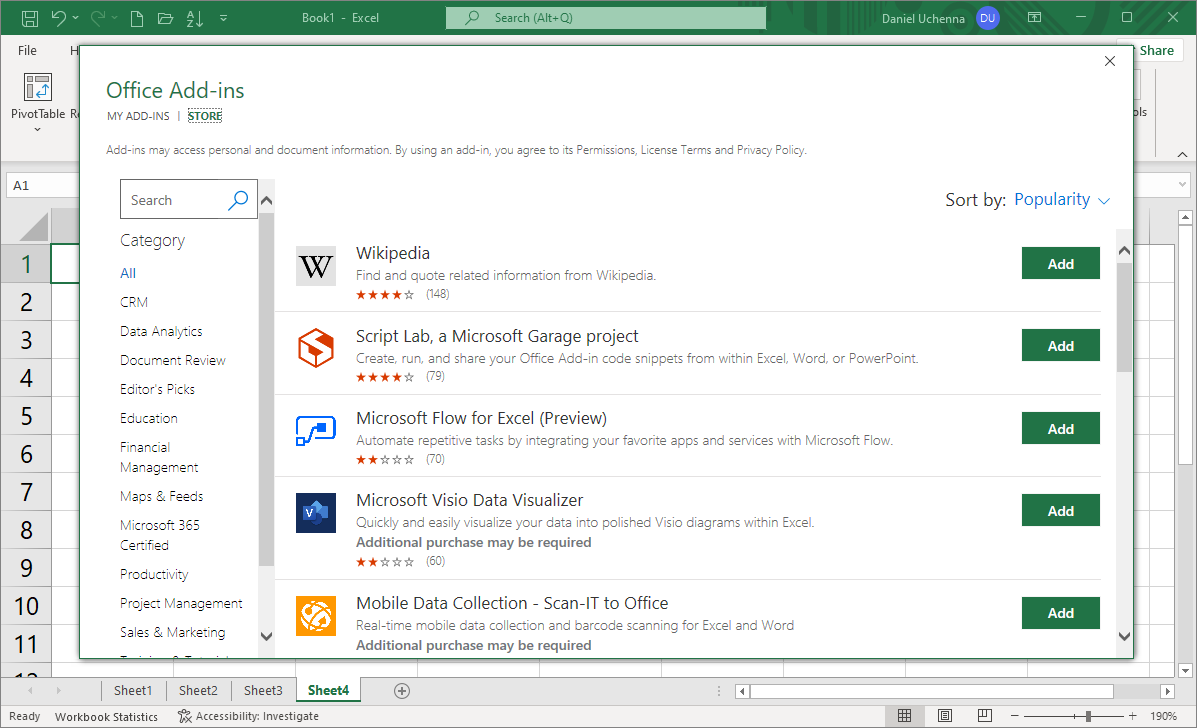Select the Data Analytics category
The height and width of the screenshot is (728, 1197).
pyautogui.click(x=161, y=331)
